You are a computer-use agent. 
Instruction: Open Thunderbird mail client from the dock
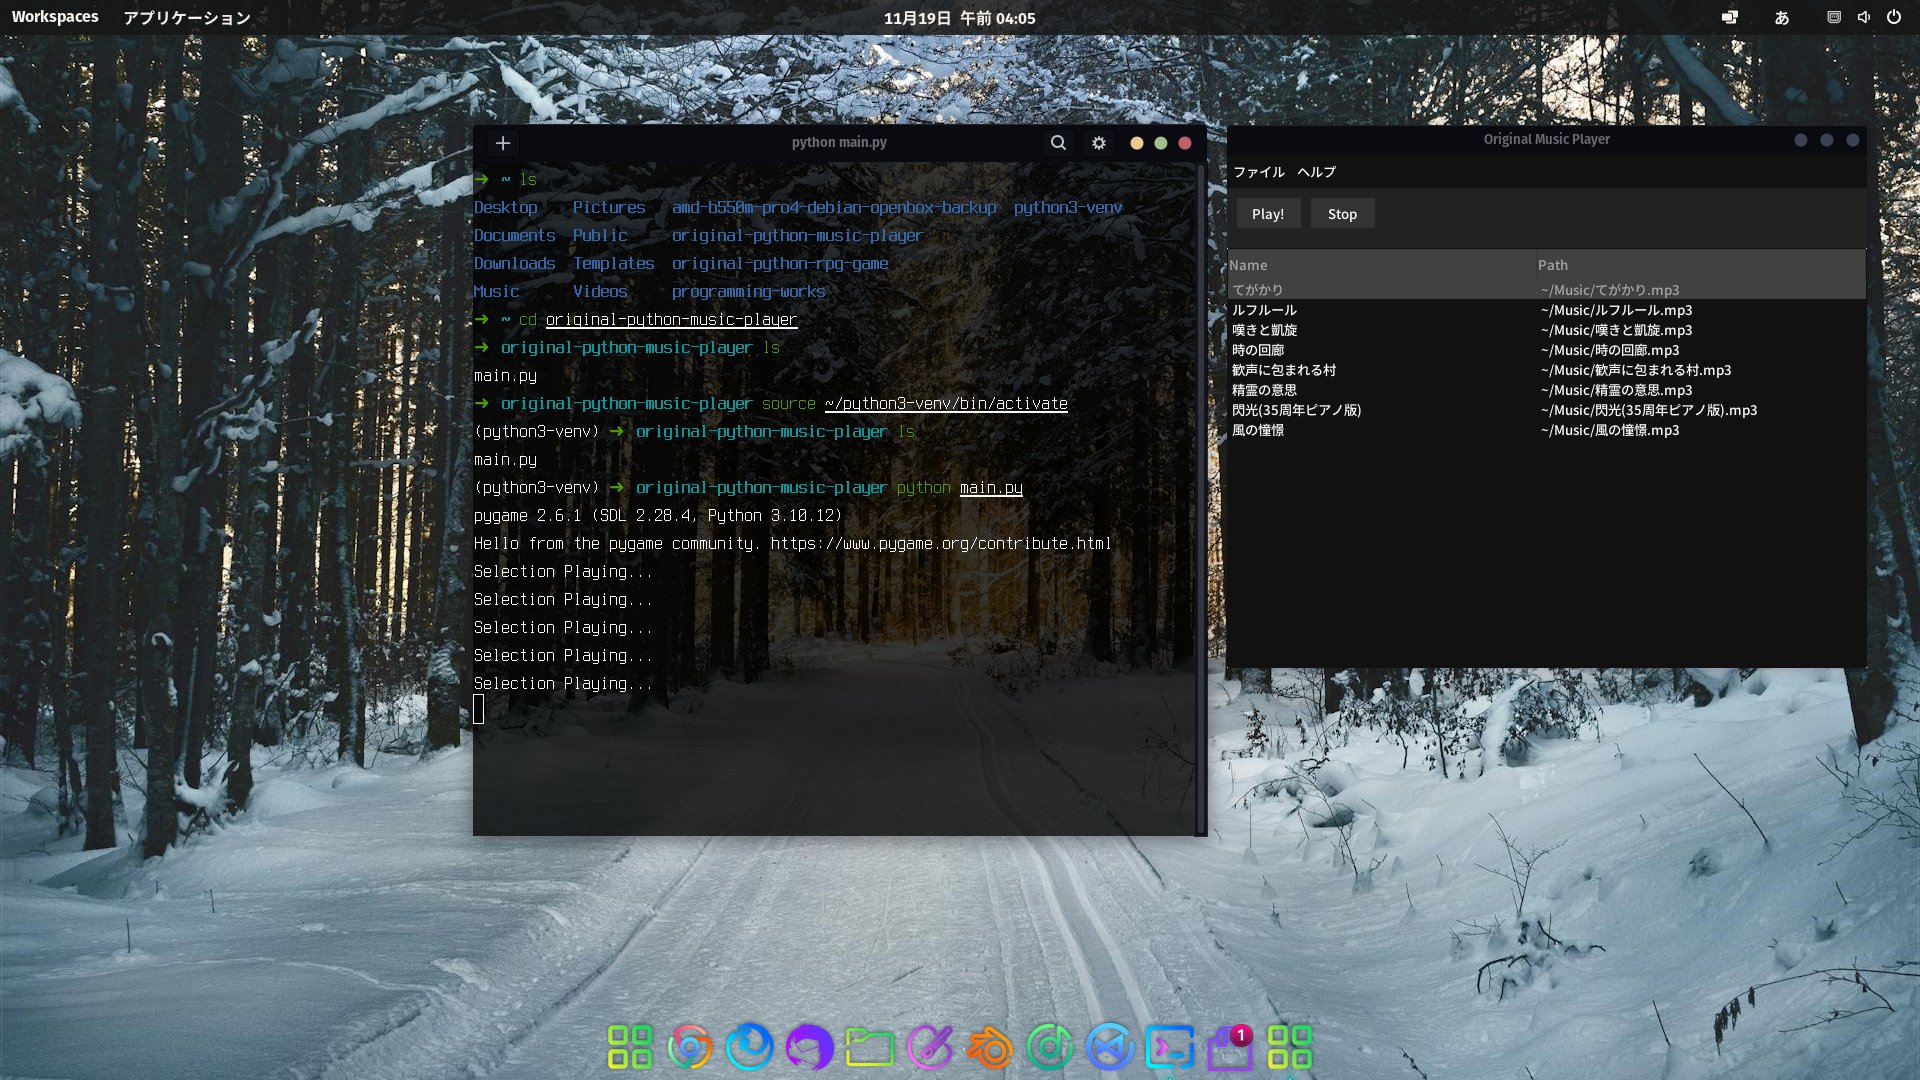(x=811, y=1048)
